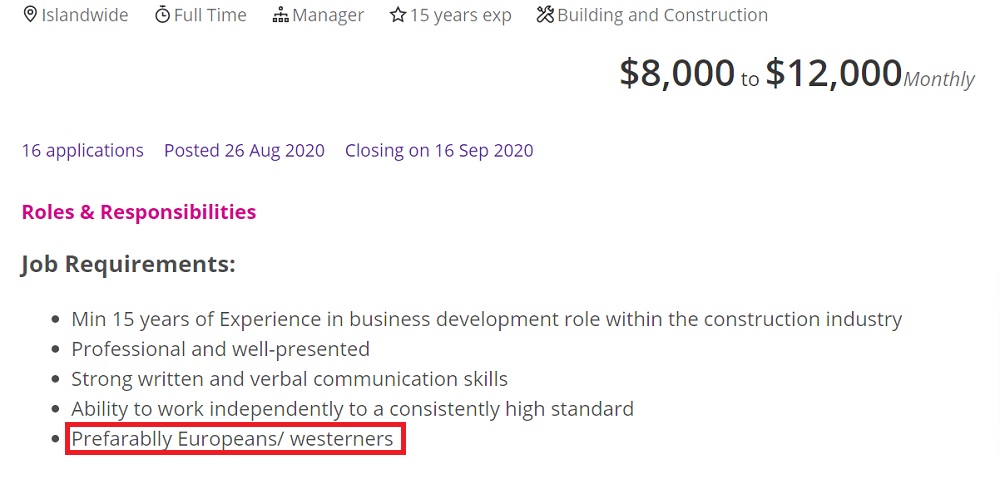Click the Roles & Responsibilities heading
Viewport: 1000px width, 484px height.
(x=139, y=212)
